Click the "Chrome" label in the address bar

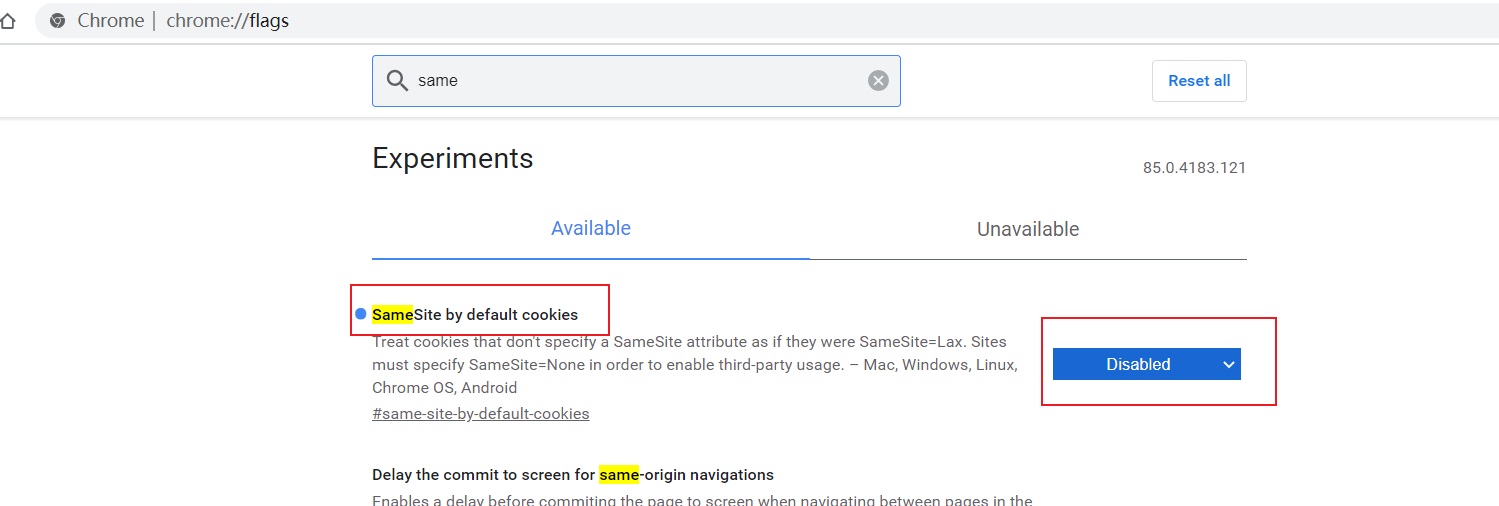(x=111, y=21)
